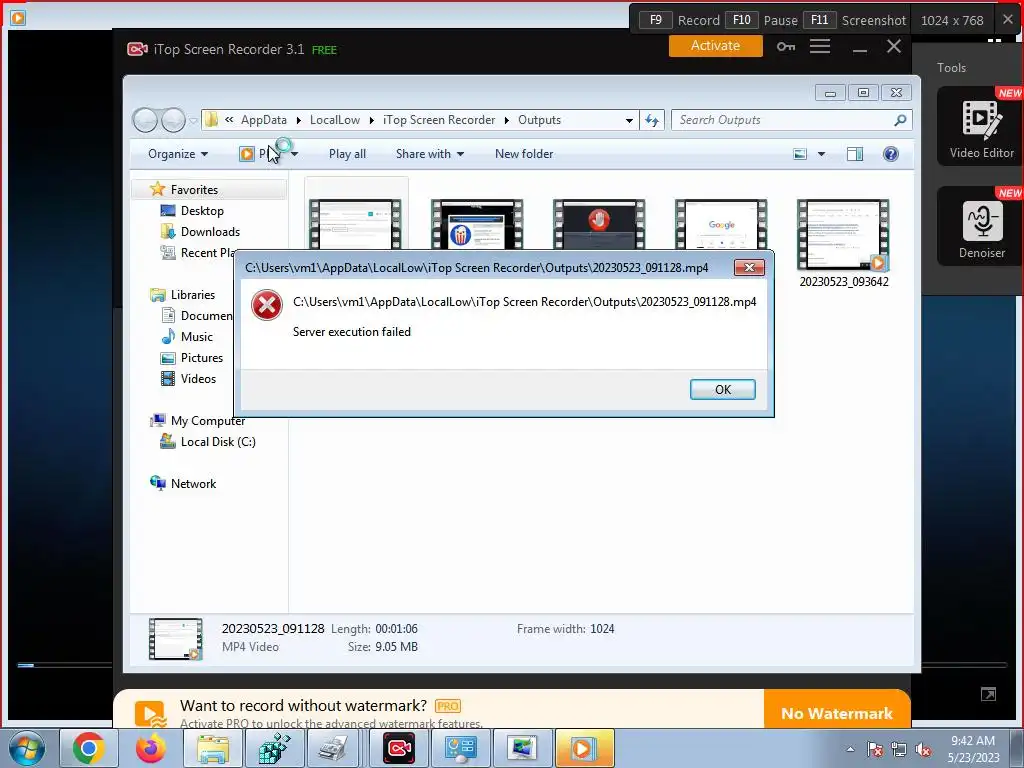This screenshot has height=768, width=1024.
Task: Select the first video thumbnail
Action: 355,223
